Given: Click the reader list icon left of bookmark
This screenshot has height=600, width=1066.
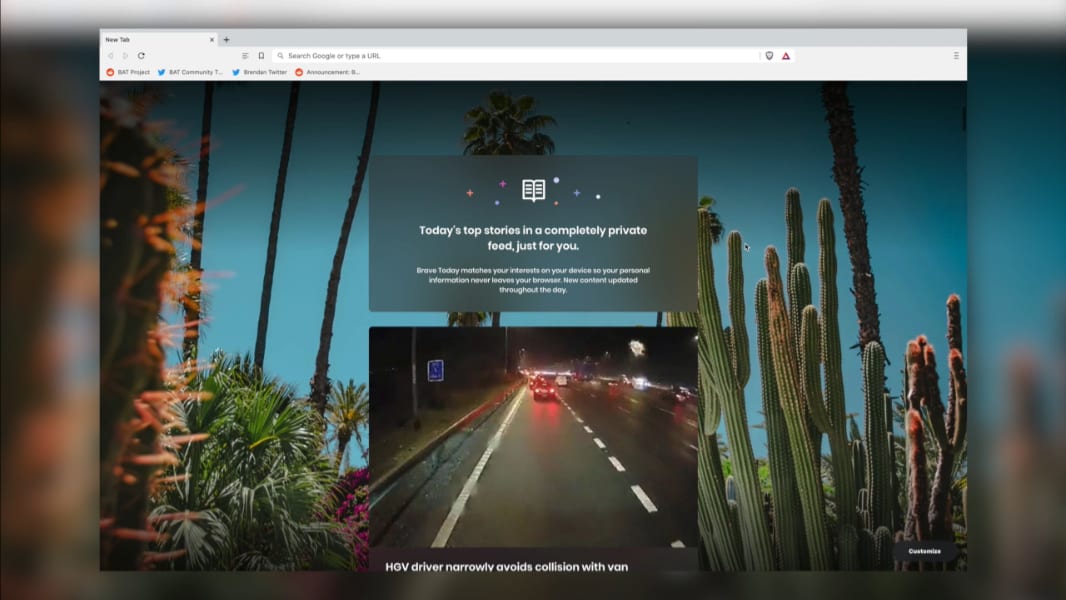Looking at the screenshot, I should pyautogui.click(x=246, y=56).
